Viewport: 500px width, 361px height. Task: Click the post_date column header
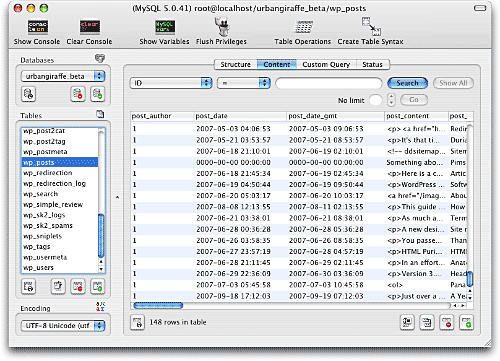(240, 116)
